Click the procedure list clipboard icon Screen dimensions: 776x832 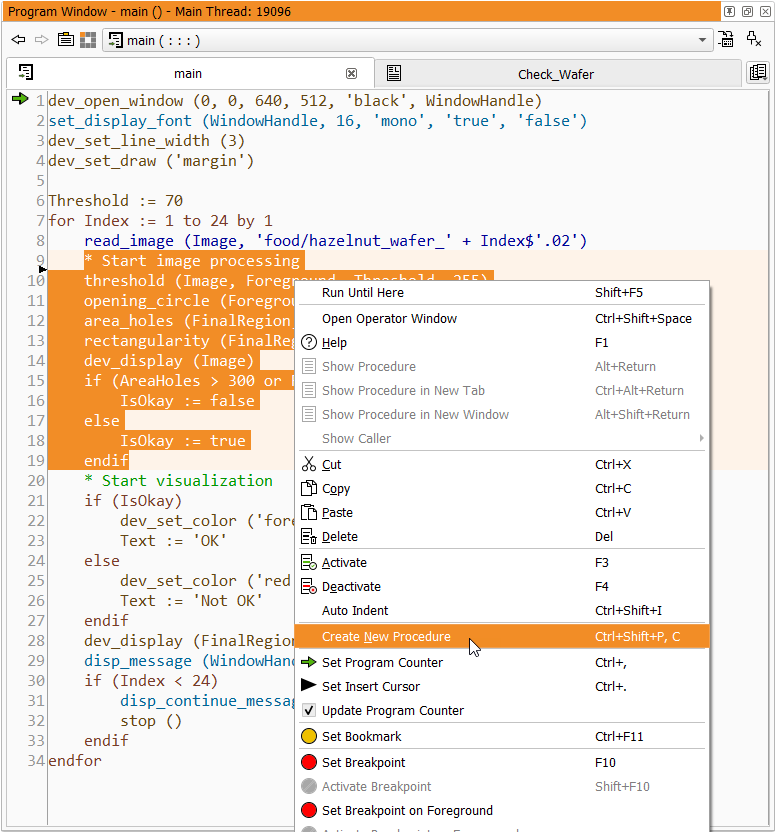[65, 40]
